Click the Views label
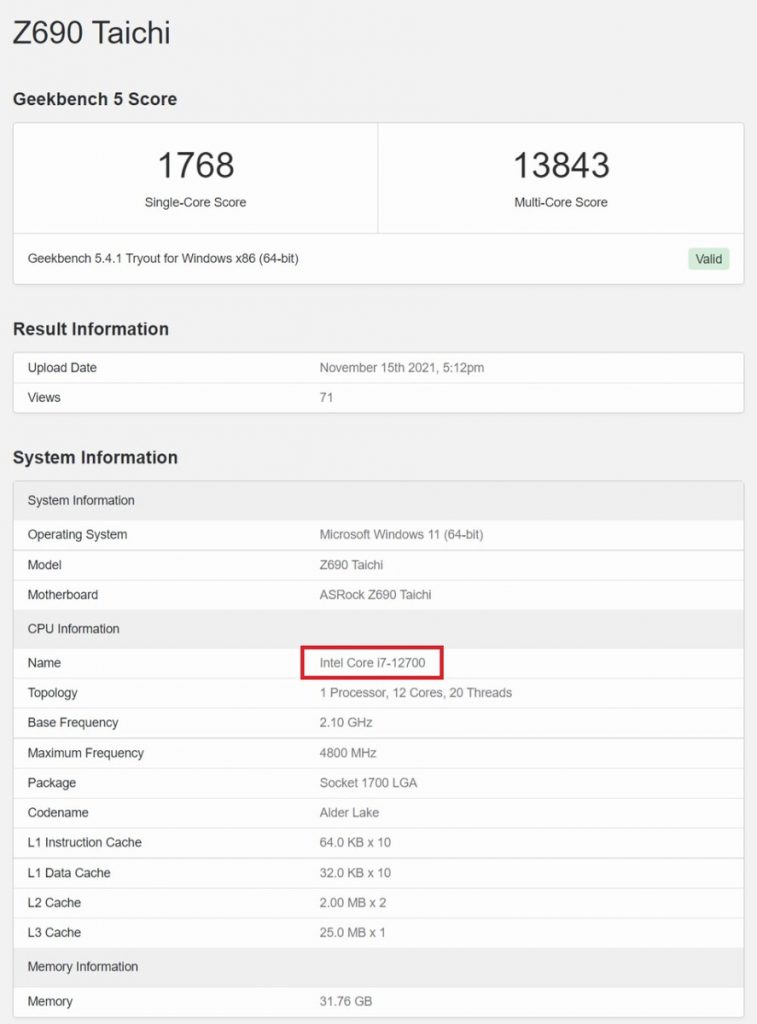This screenshot has width=757, height=1024. pyautogui.click(x=44, y=398)
